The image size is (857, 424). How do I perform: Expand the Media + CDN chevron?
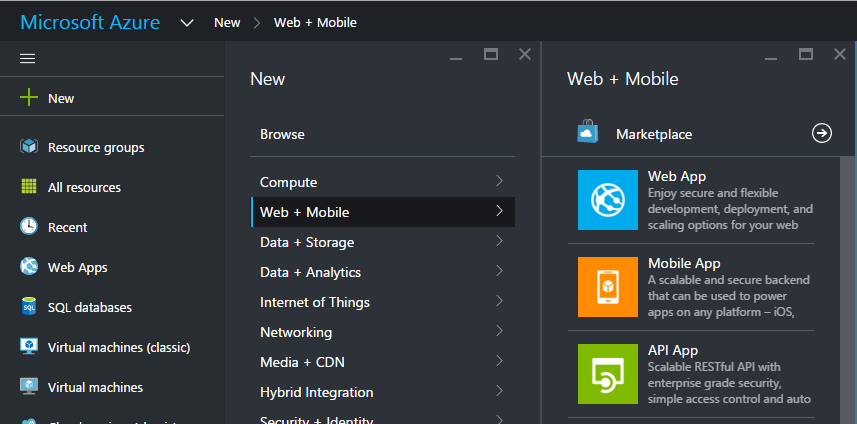[x=499, y=361]
